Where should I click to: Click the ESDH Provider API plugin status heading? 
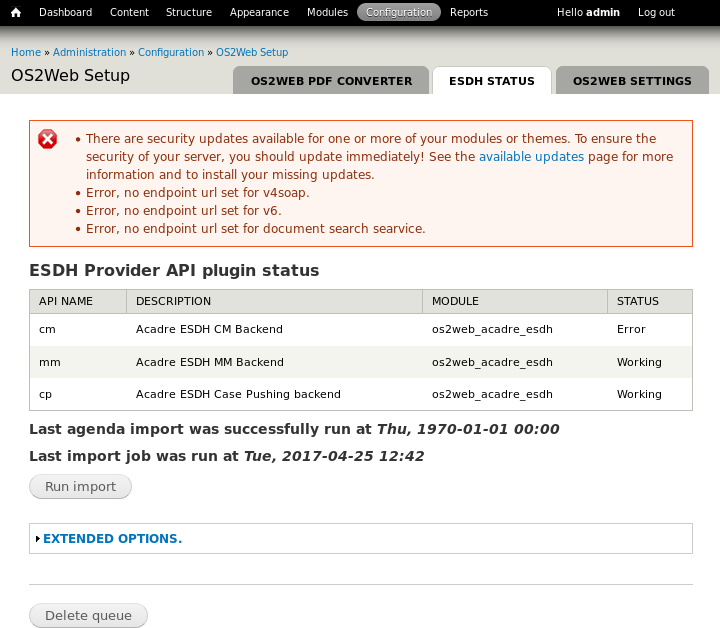pos(174,270)
